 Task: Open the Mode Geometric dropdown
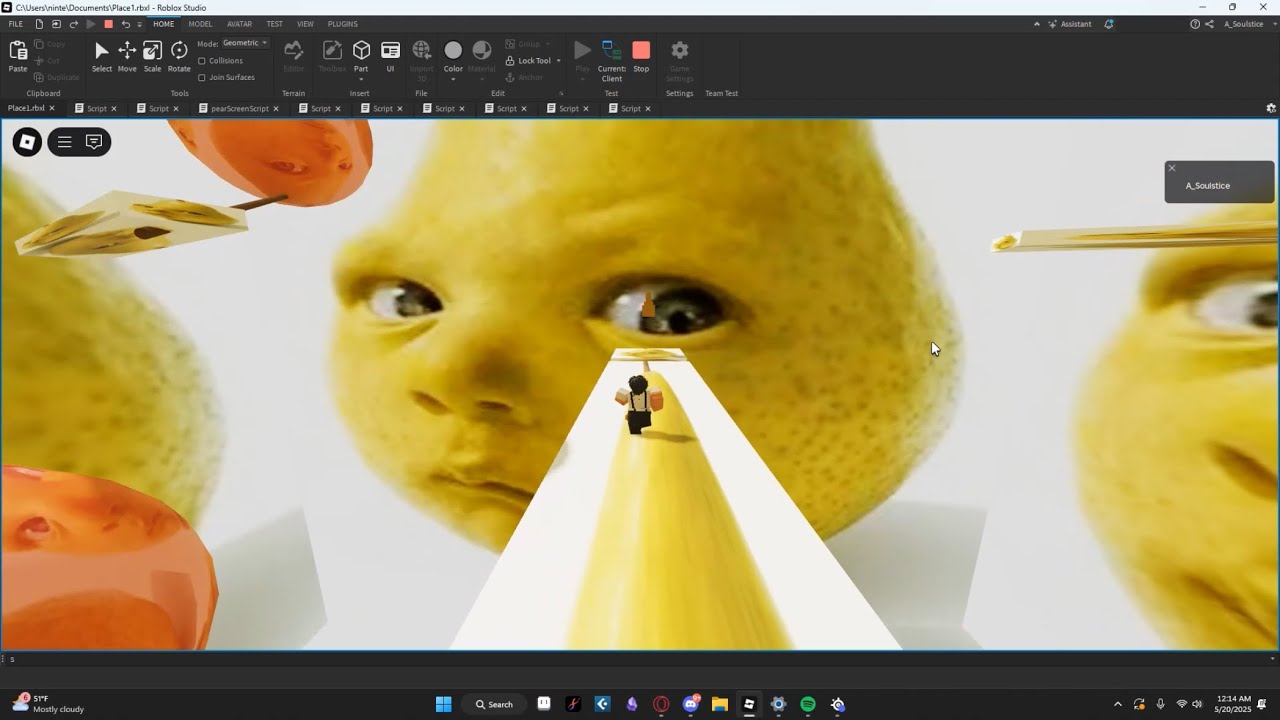click(x=245, y=43)
